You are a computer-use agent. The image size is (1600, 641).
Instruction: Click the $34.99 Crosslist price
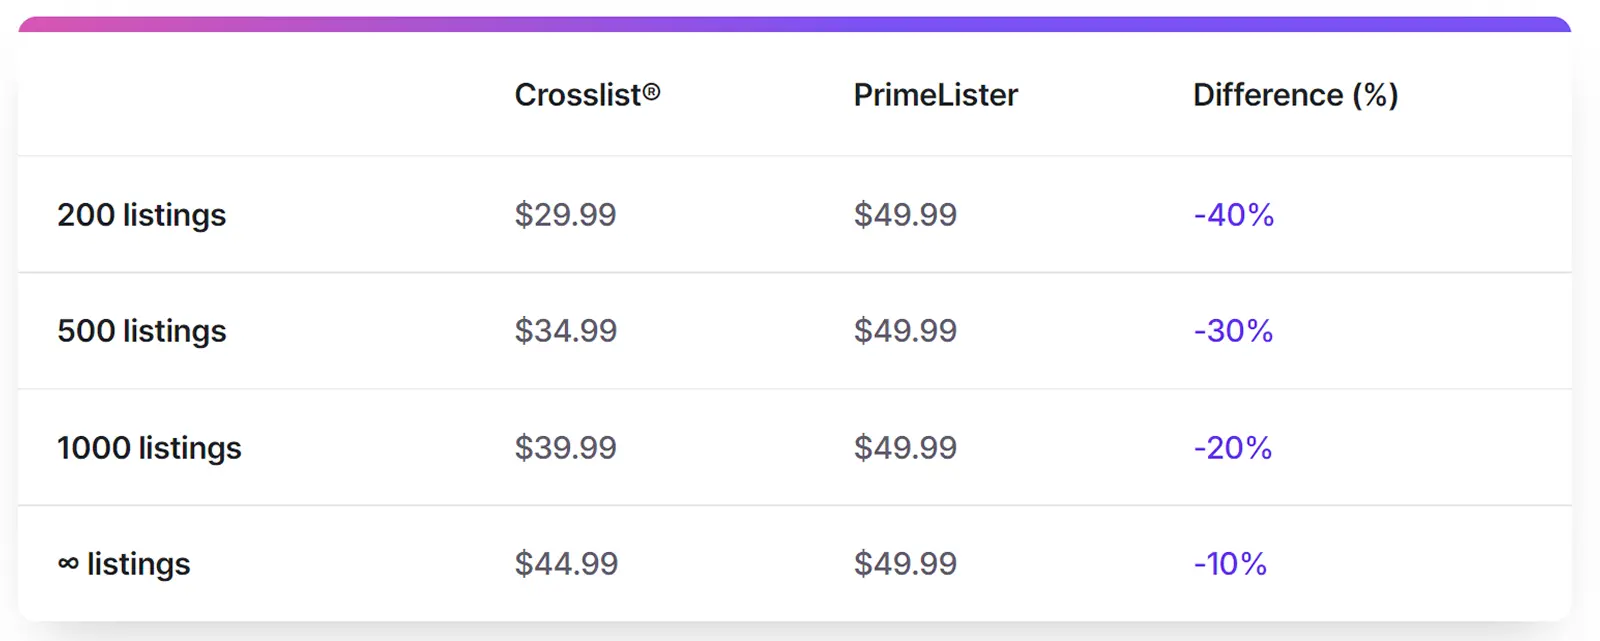click(x=565, y=331)
